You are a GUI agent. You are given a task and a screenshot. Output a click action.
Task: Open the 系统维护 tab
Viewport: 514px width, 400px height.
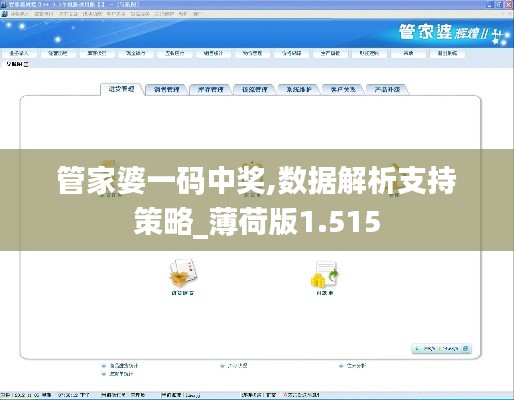pyautogui.click(x=299, y=89)
